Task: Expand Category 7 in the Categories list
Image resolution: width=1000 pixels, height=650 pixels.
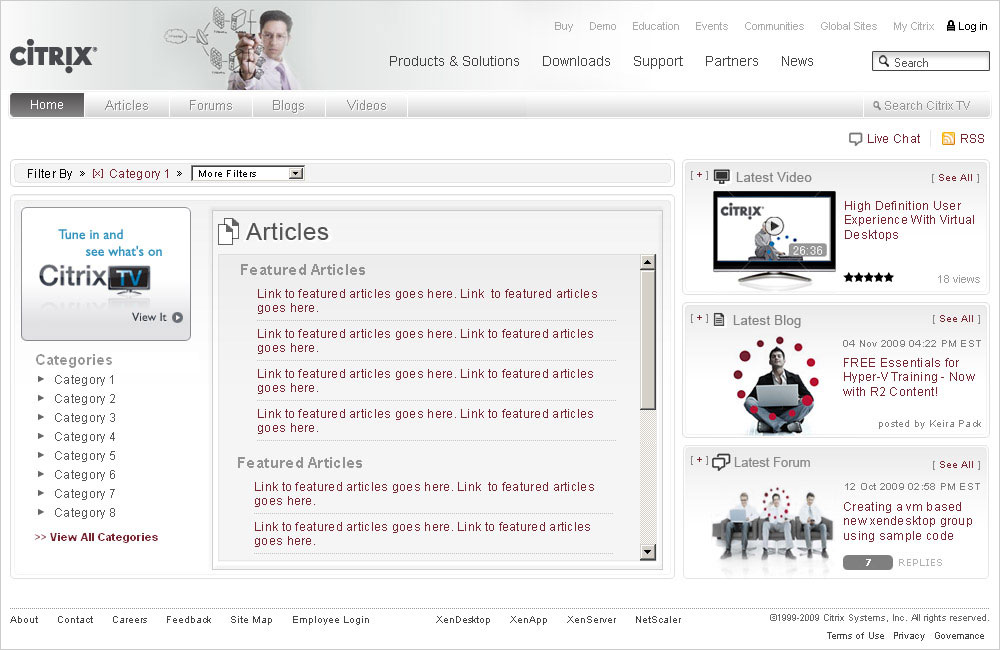Action: pyautogui.click(x=41, y=493)
